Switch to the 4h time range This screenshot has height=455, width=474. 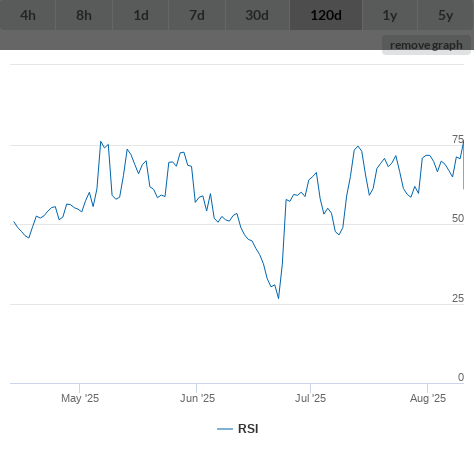28,15
